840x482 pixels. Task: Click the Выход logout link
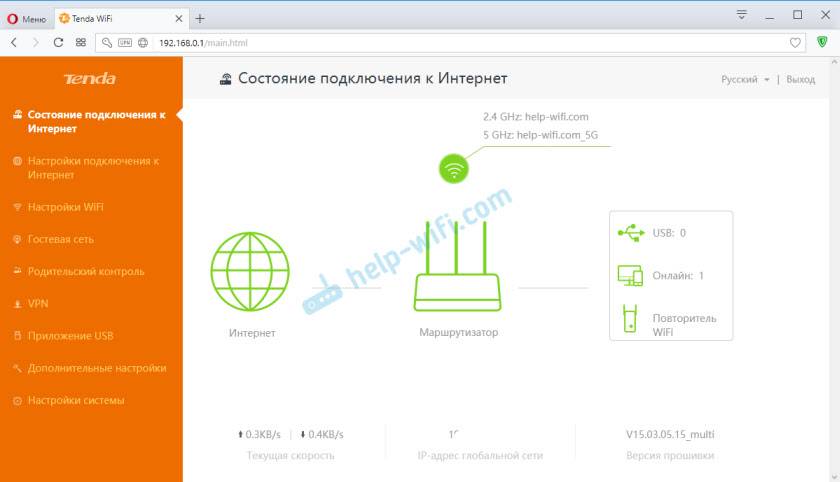[800, 79]
